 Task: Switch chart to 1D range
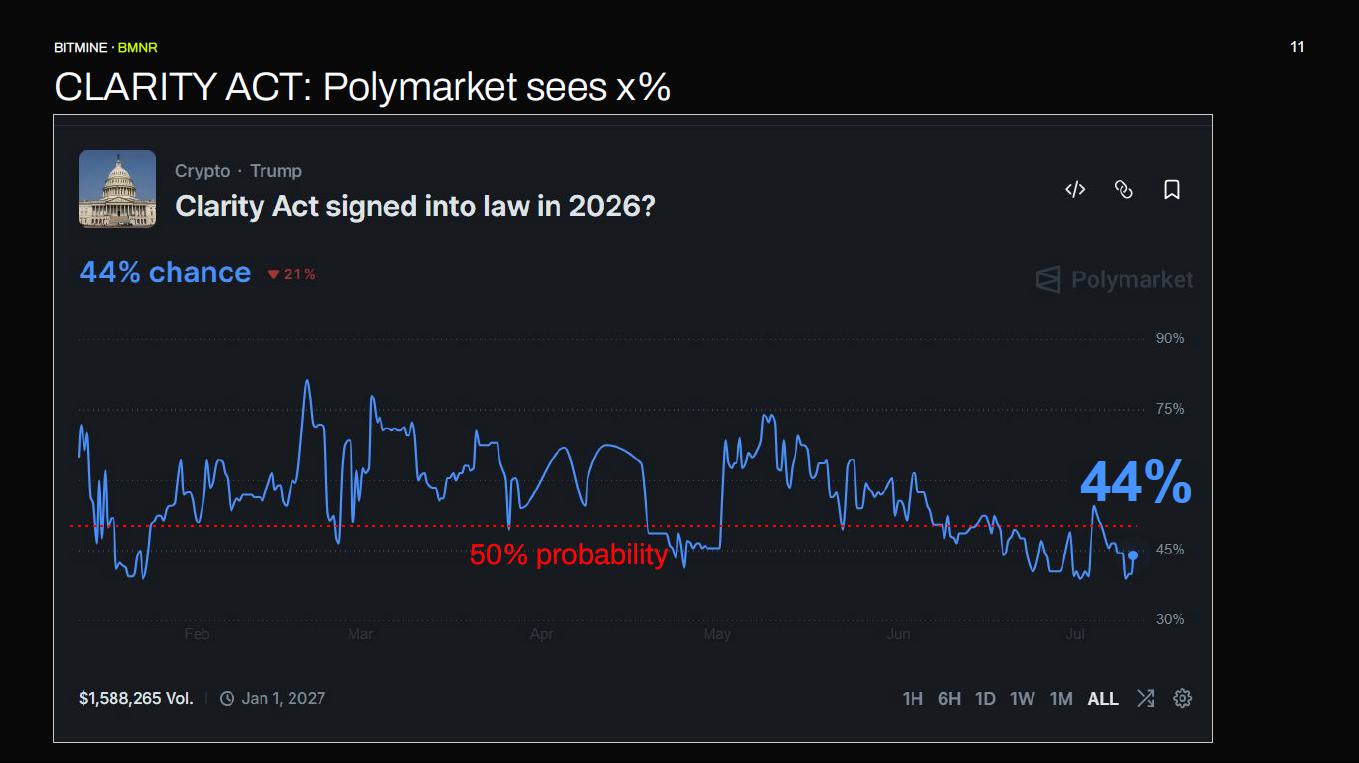tap(985, 699)
